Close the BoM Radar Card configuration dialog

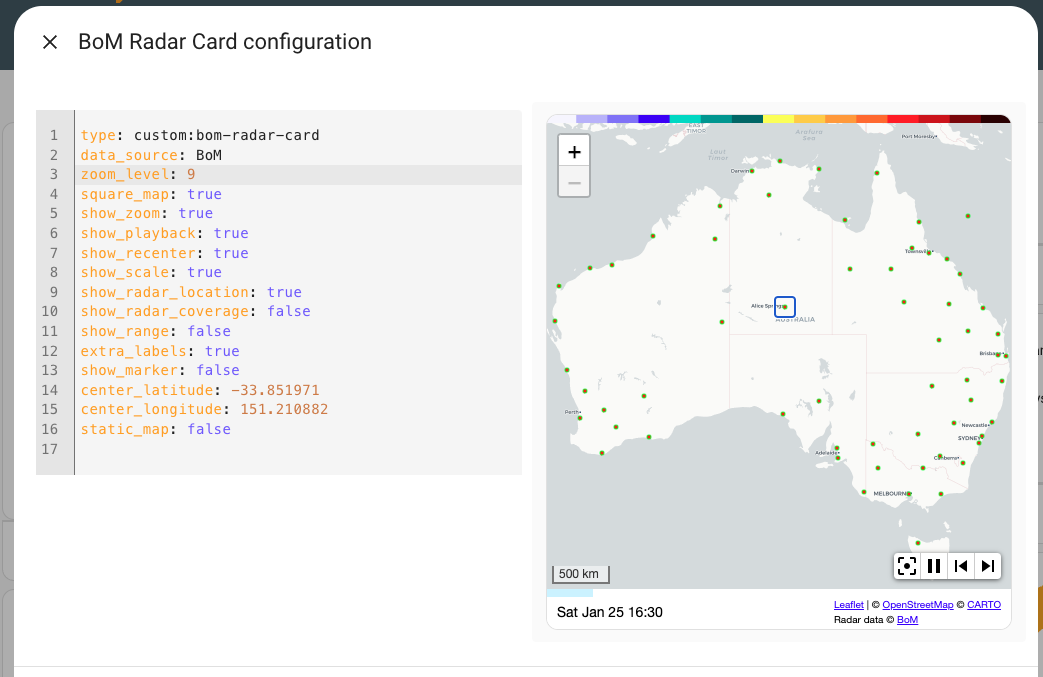(x=49, y=41)
